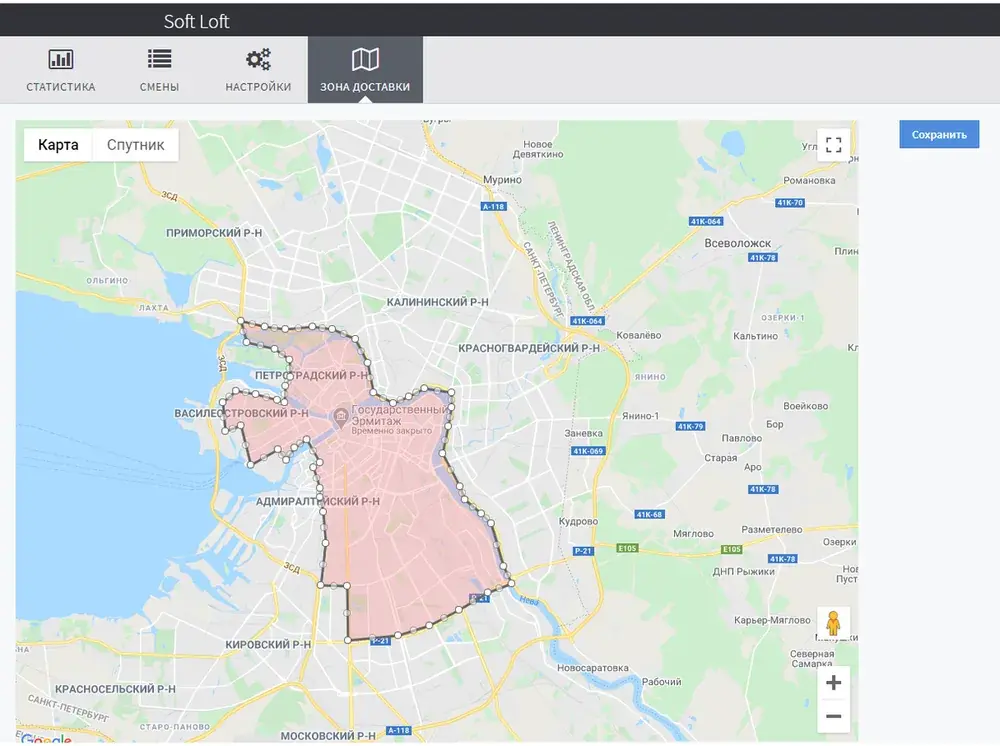Open the Смены tab
1000x746 pixels.
[x=159, y=69]
